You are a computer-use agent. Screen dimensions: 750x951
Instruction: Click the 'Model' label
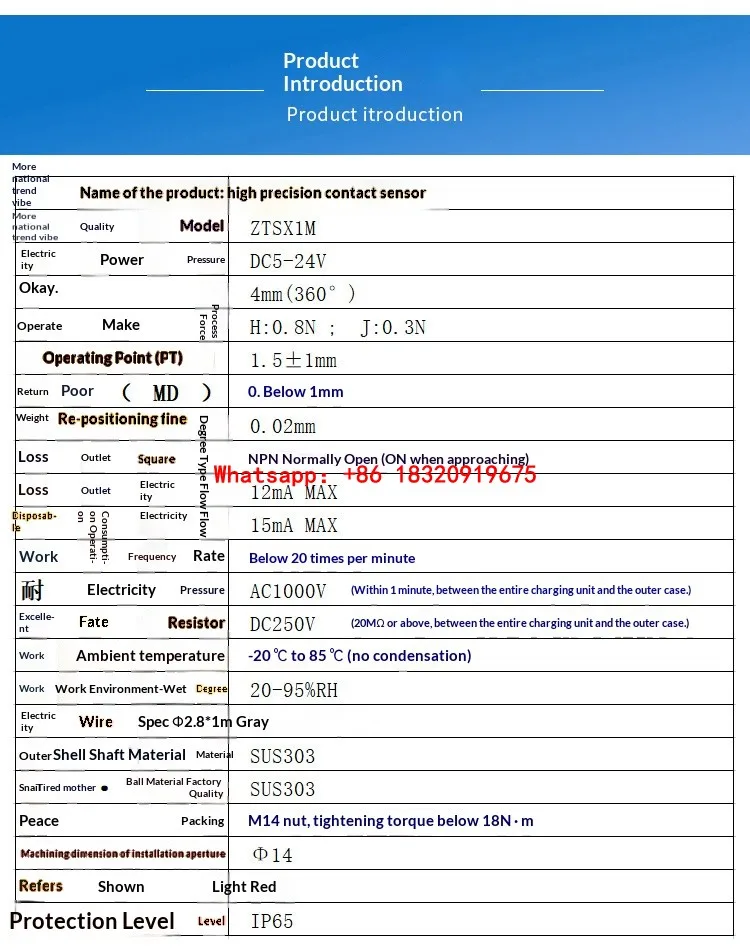[202, 226]
